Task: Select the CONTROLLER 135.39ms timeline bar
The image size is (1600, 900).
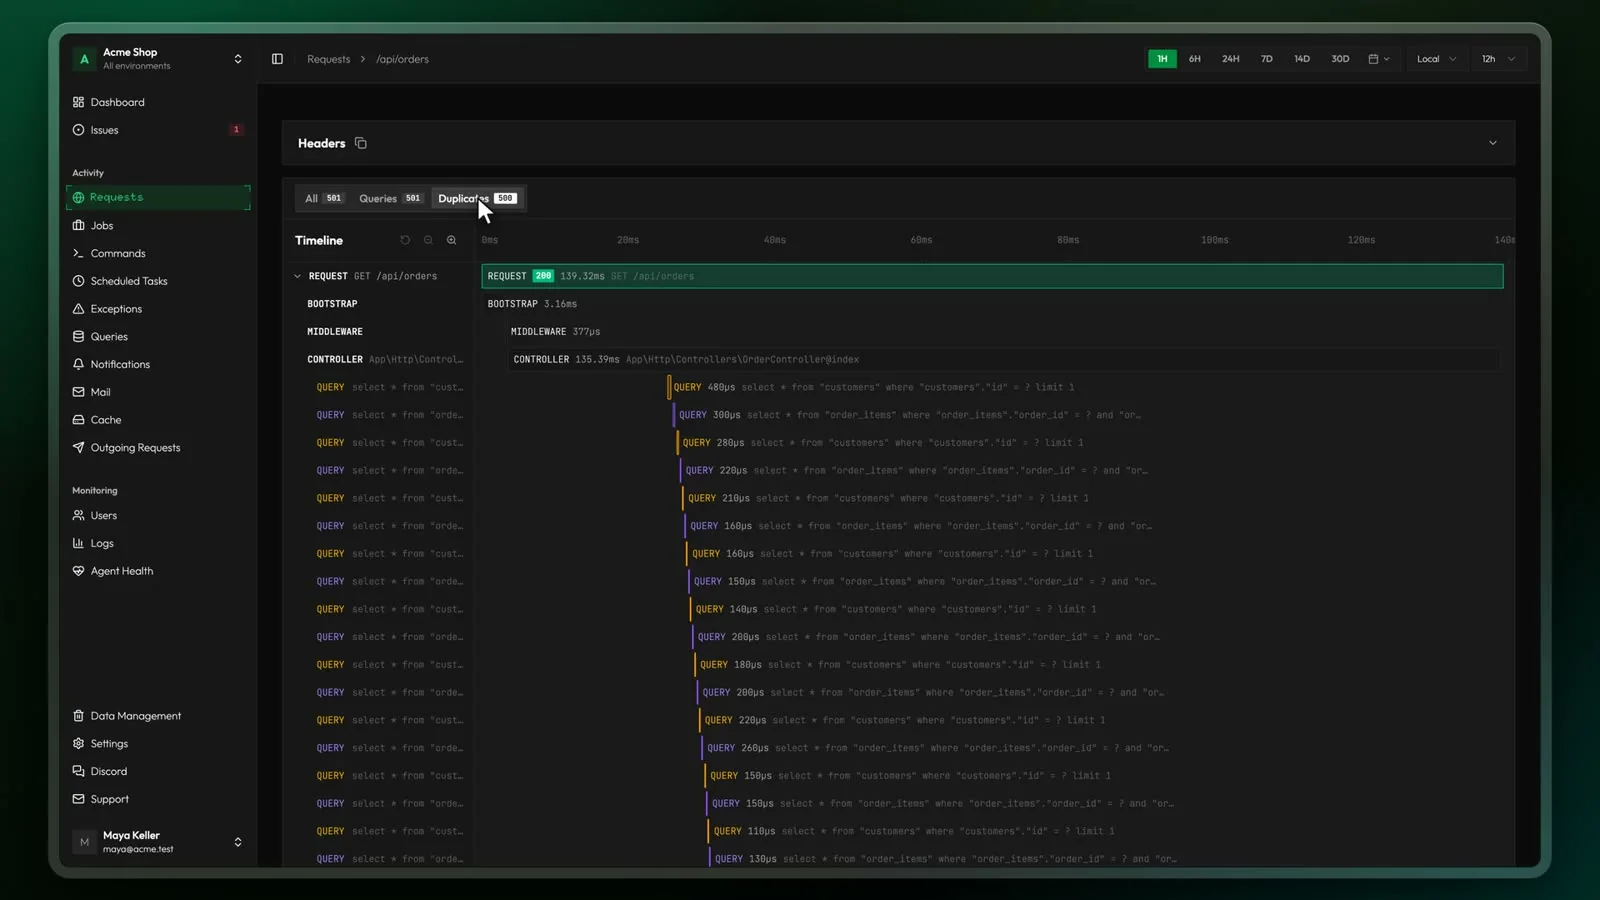Action: pyautogui.click(x=1003, y=359)
